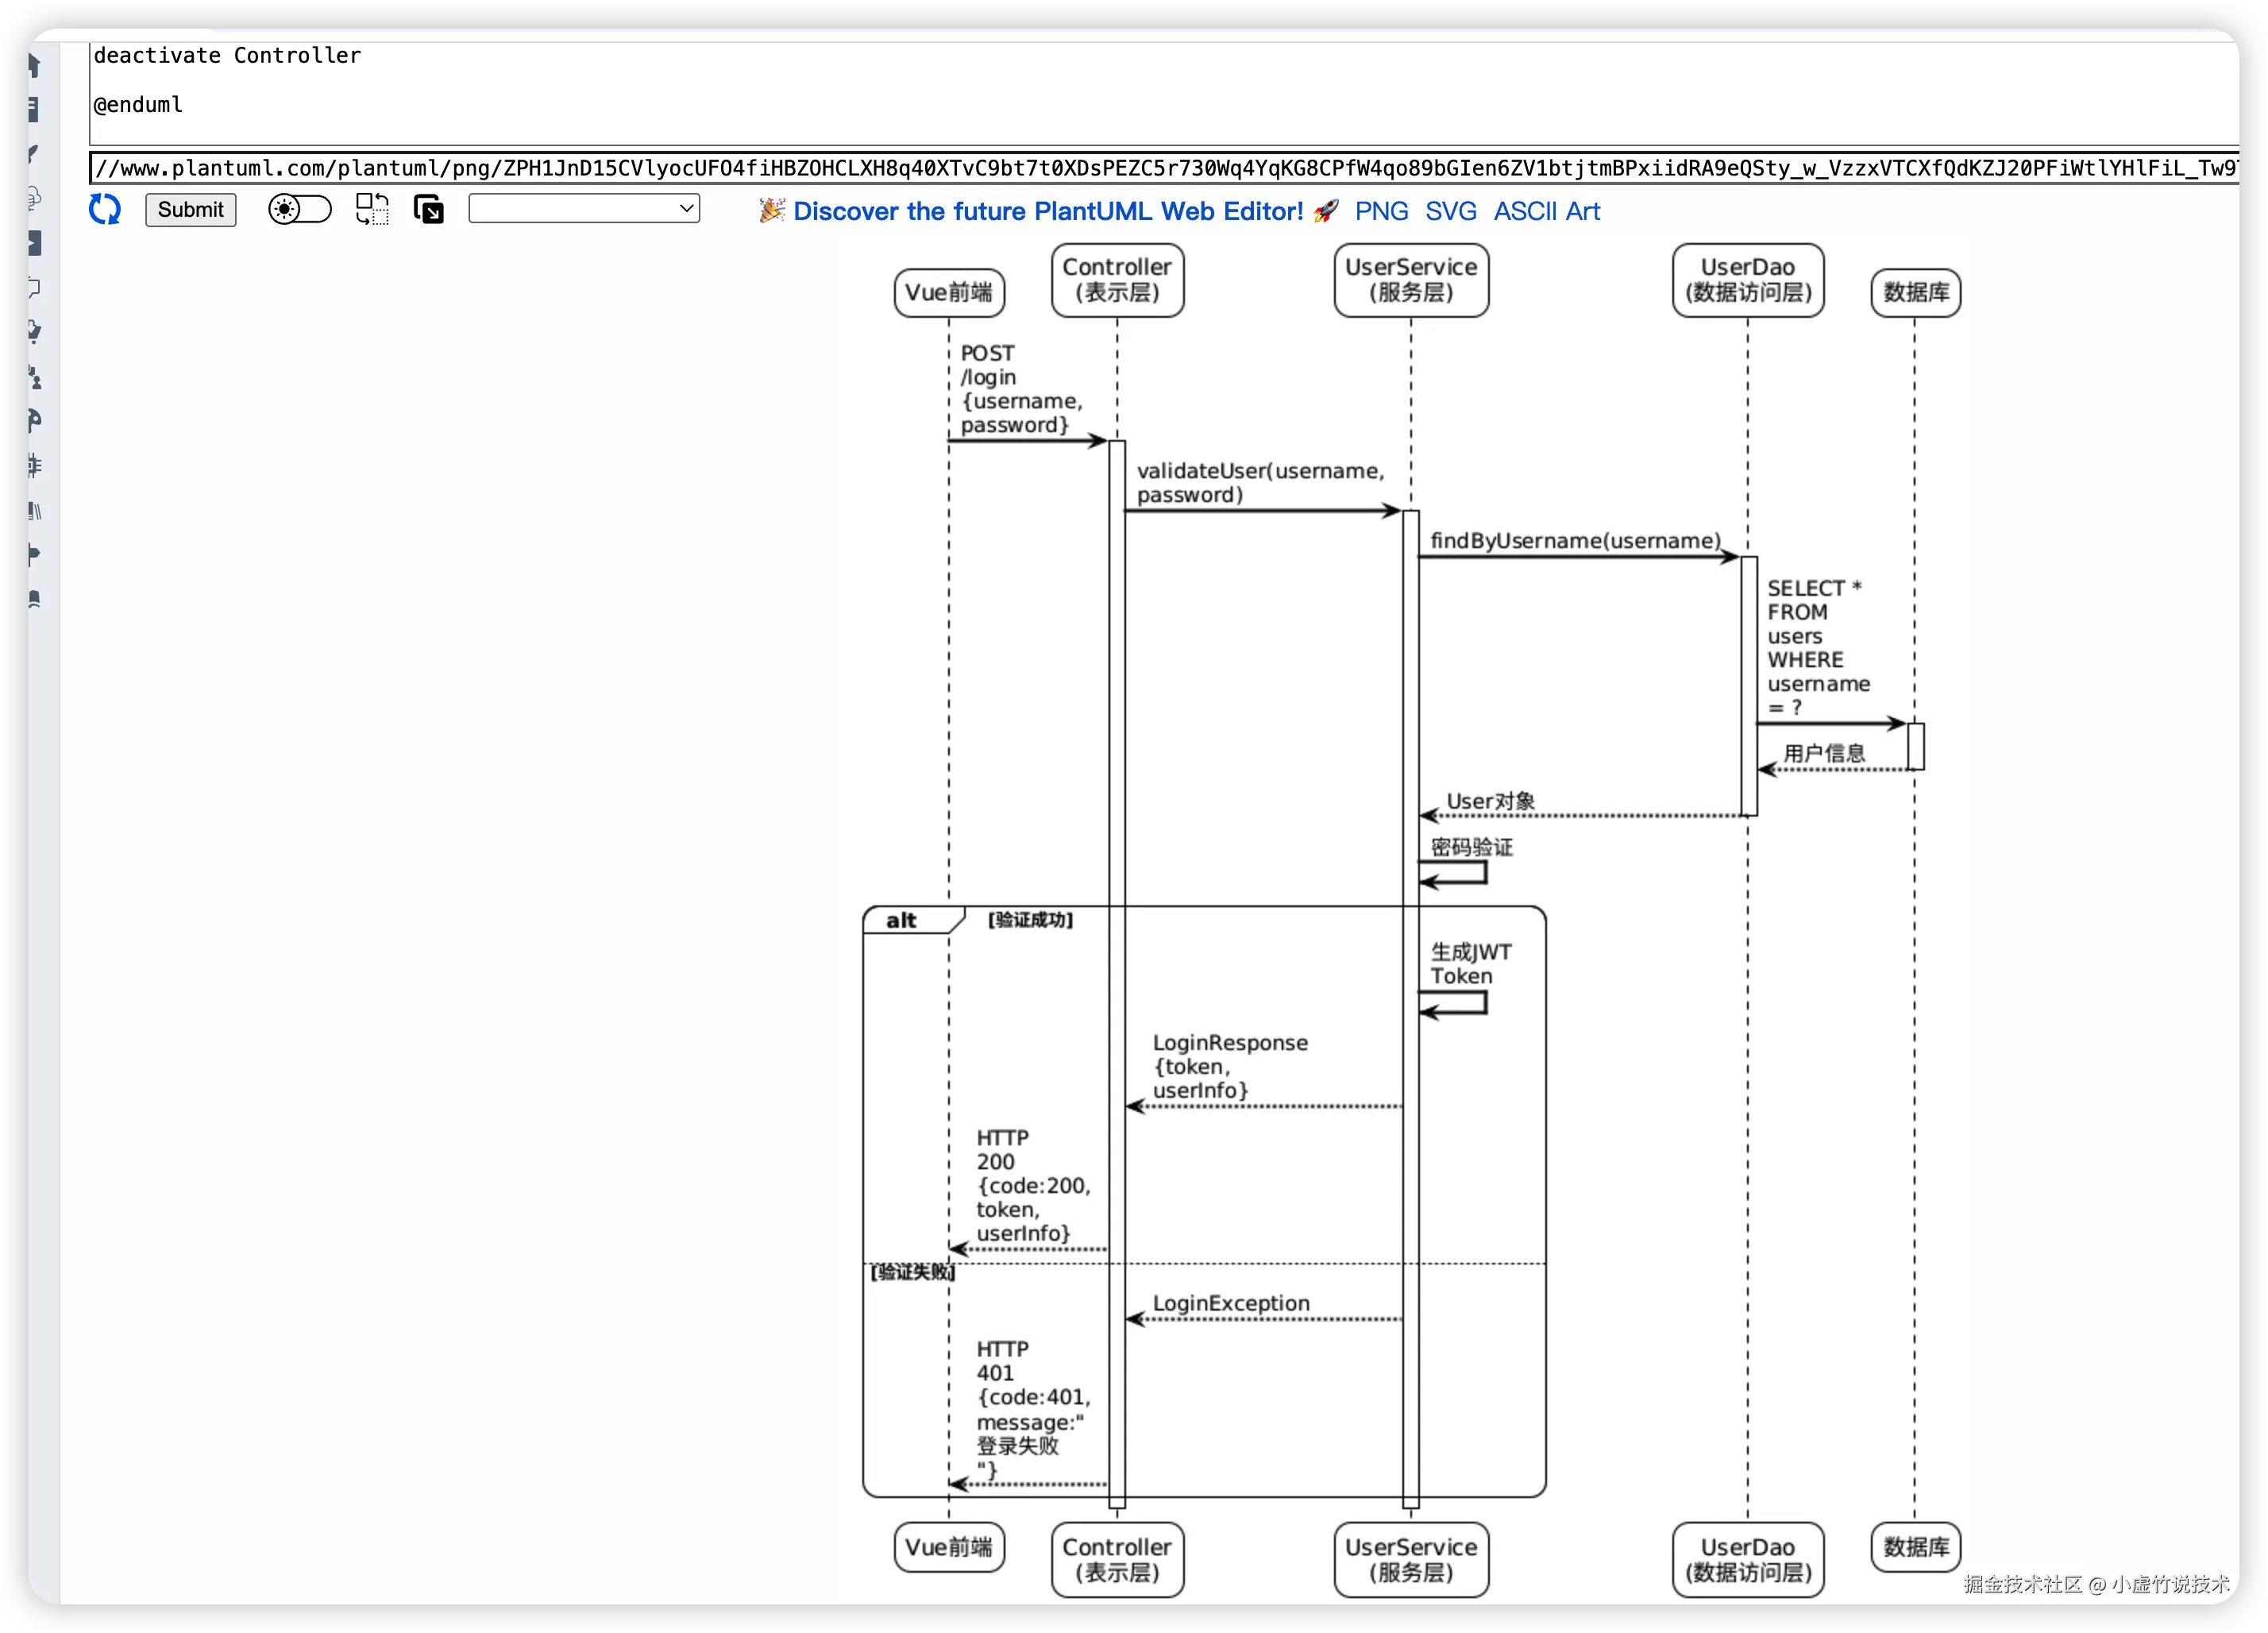2268x1633 pixels.
Task: Click the home icon in left sidebar
Action: click(33, 66)
